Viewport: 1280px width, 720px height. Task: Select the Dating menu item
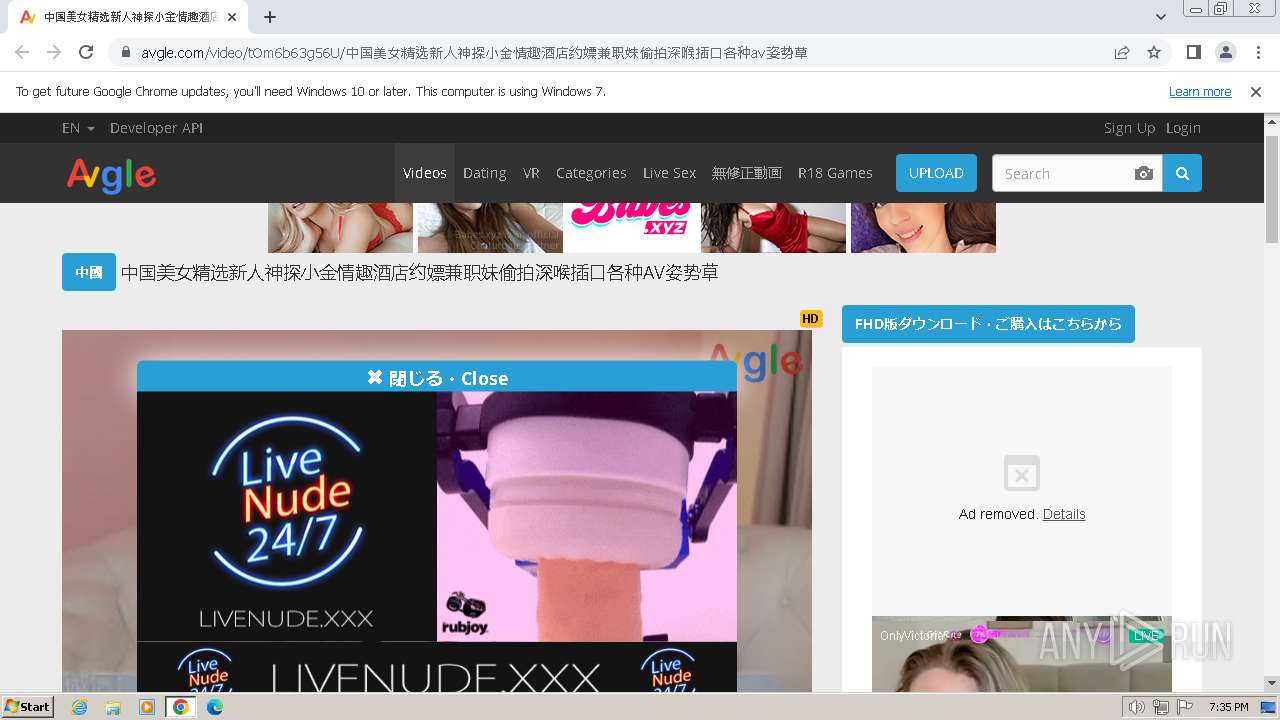pyautogui.click(x=485, y=173)
